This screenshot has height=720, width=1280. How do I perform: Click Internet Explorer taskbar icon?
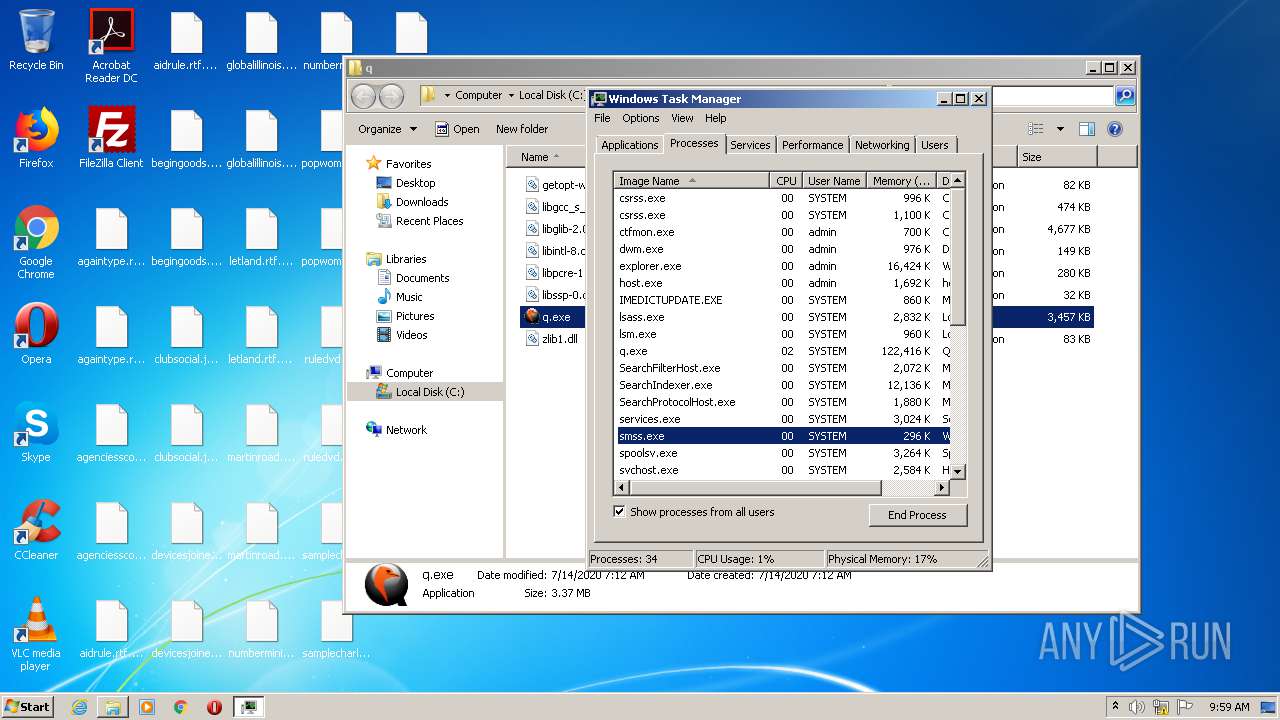coord(79,707)
